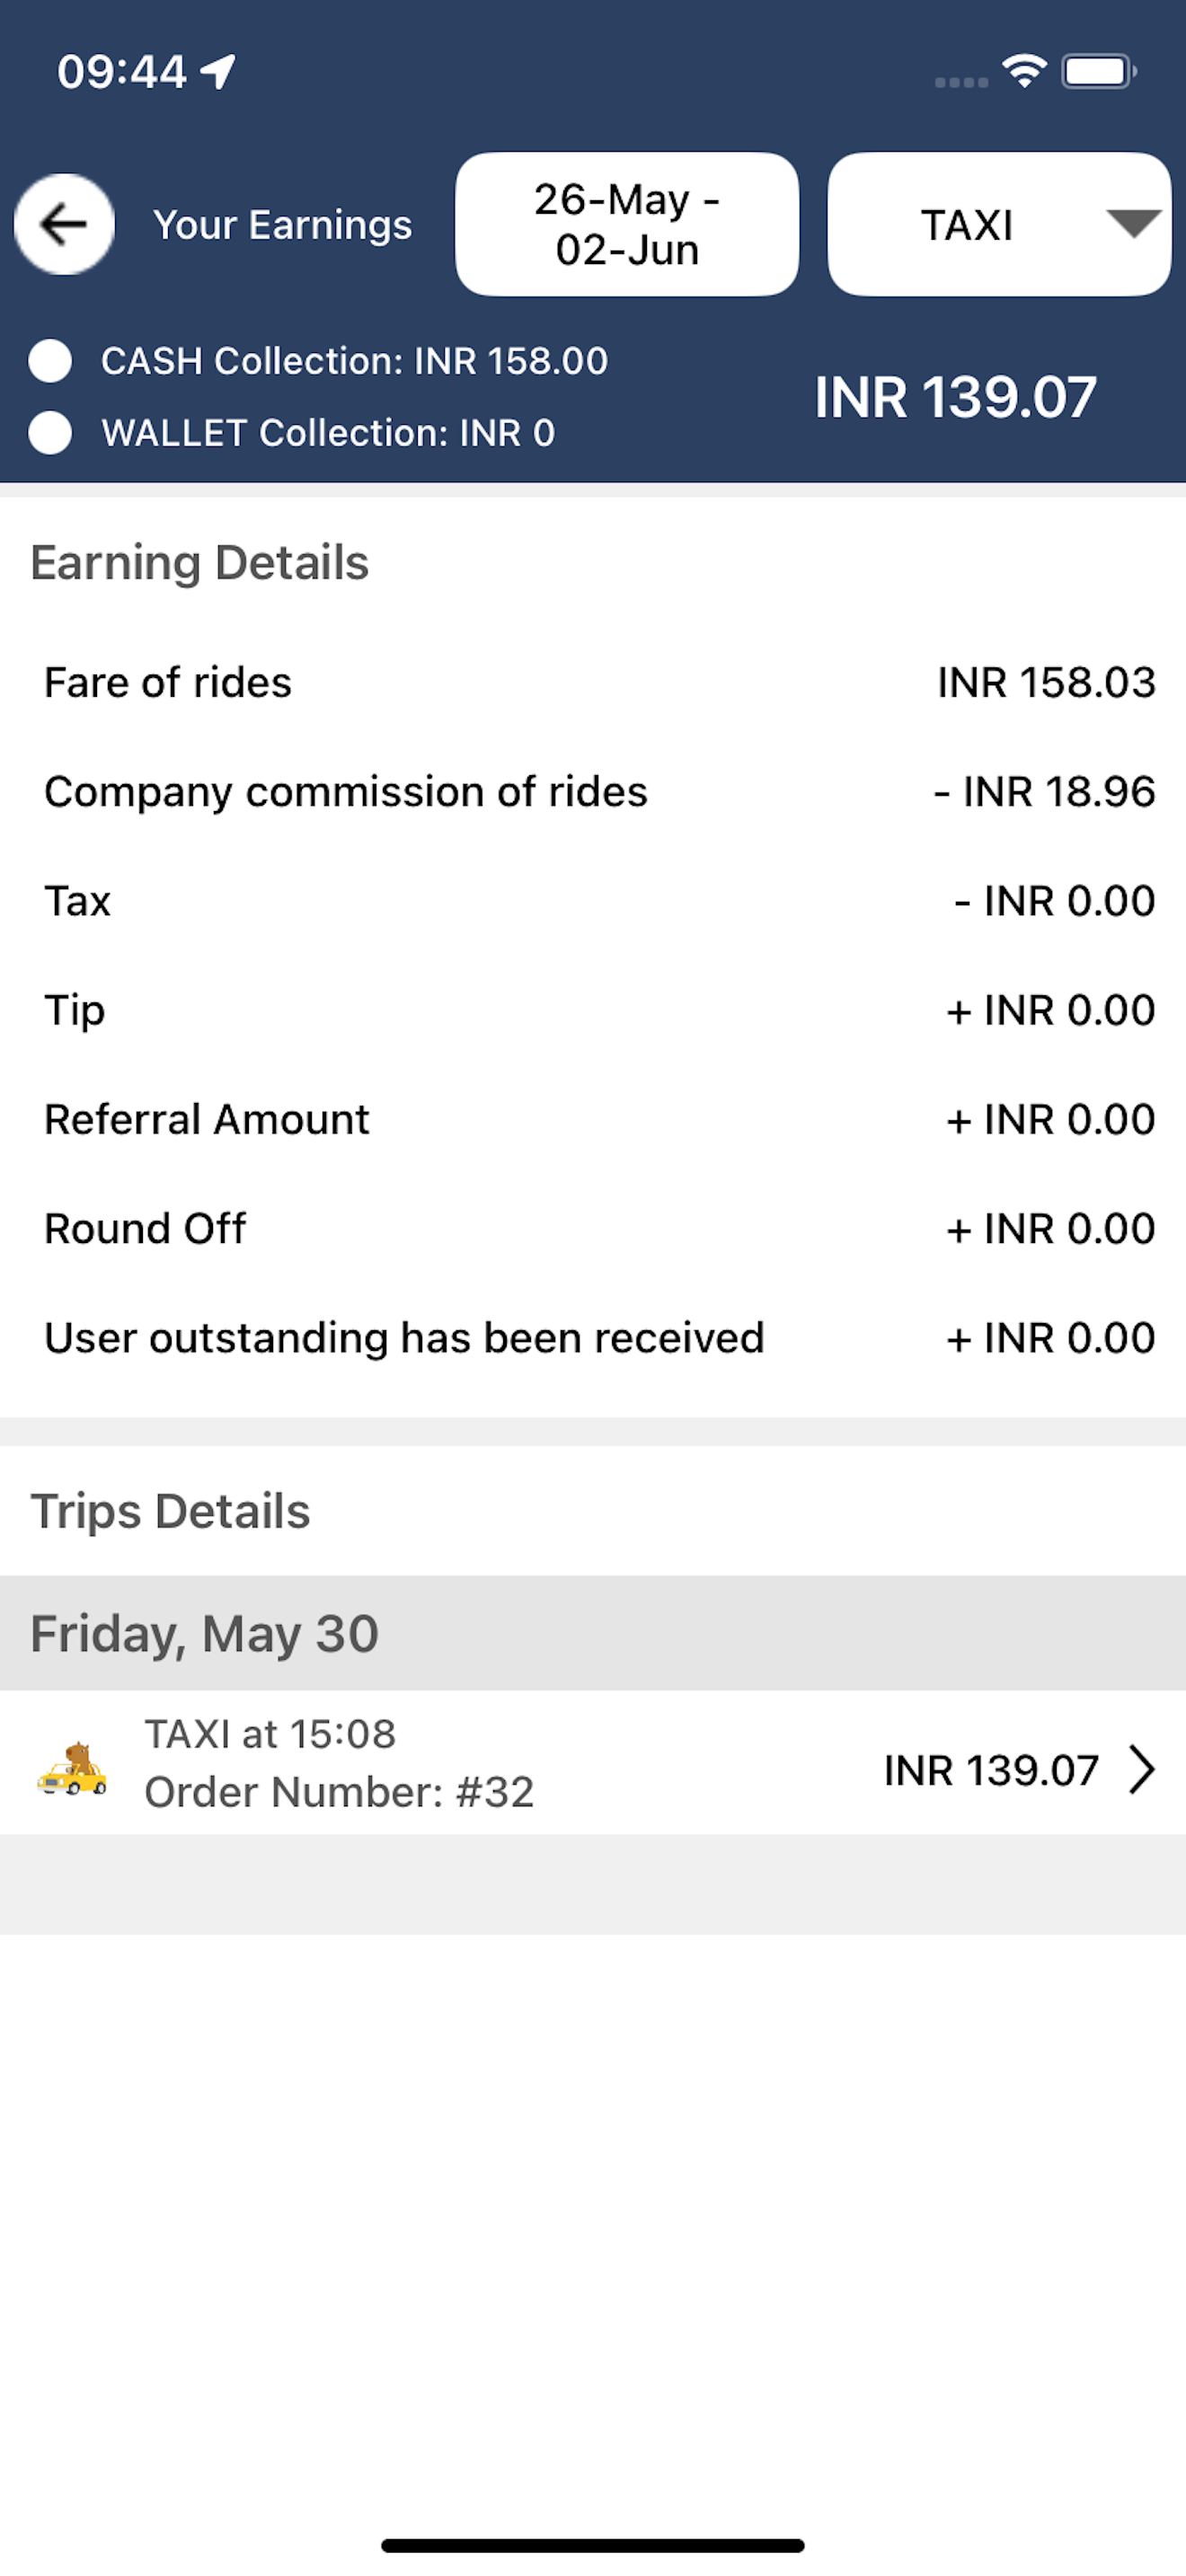Tap the Wi-Fi status icon
Image resolution: width=1186 pixels, height=2576 pixels.
click(1024, 71)
